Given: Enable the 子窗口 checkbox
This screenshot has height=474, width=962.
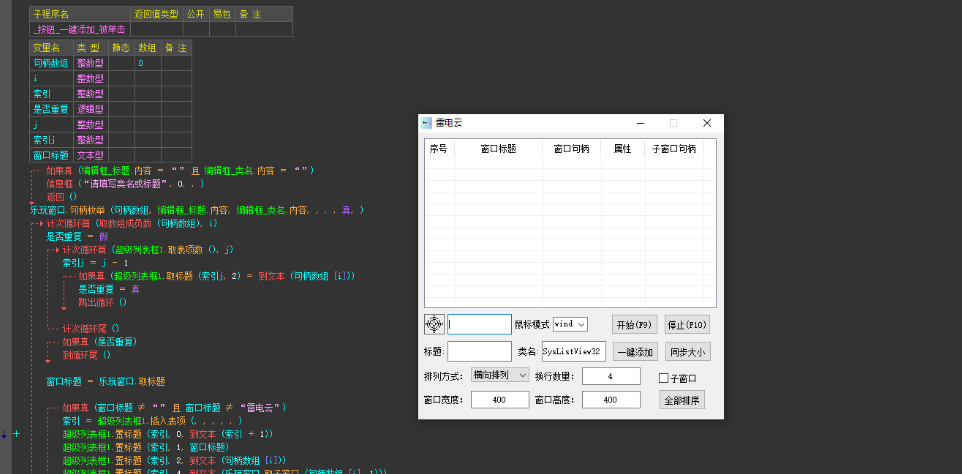Looking at the screenshot, I should coord(664,377).
